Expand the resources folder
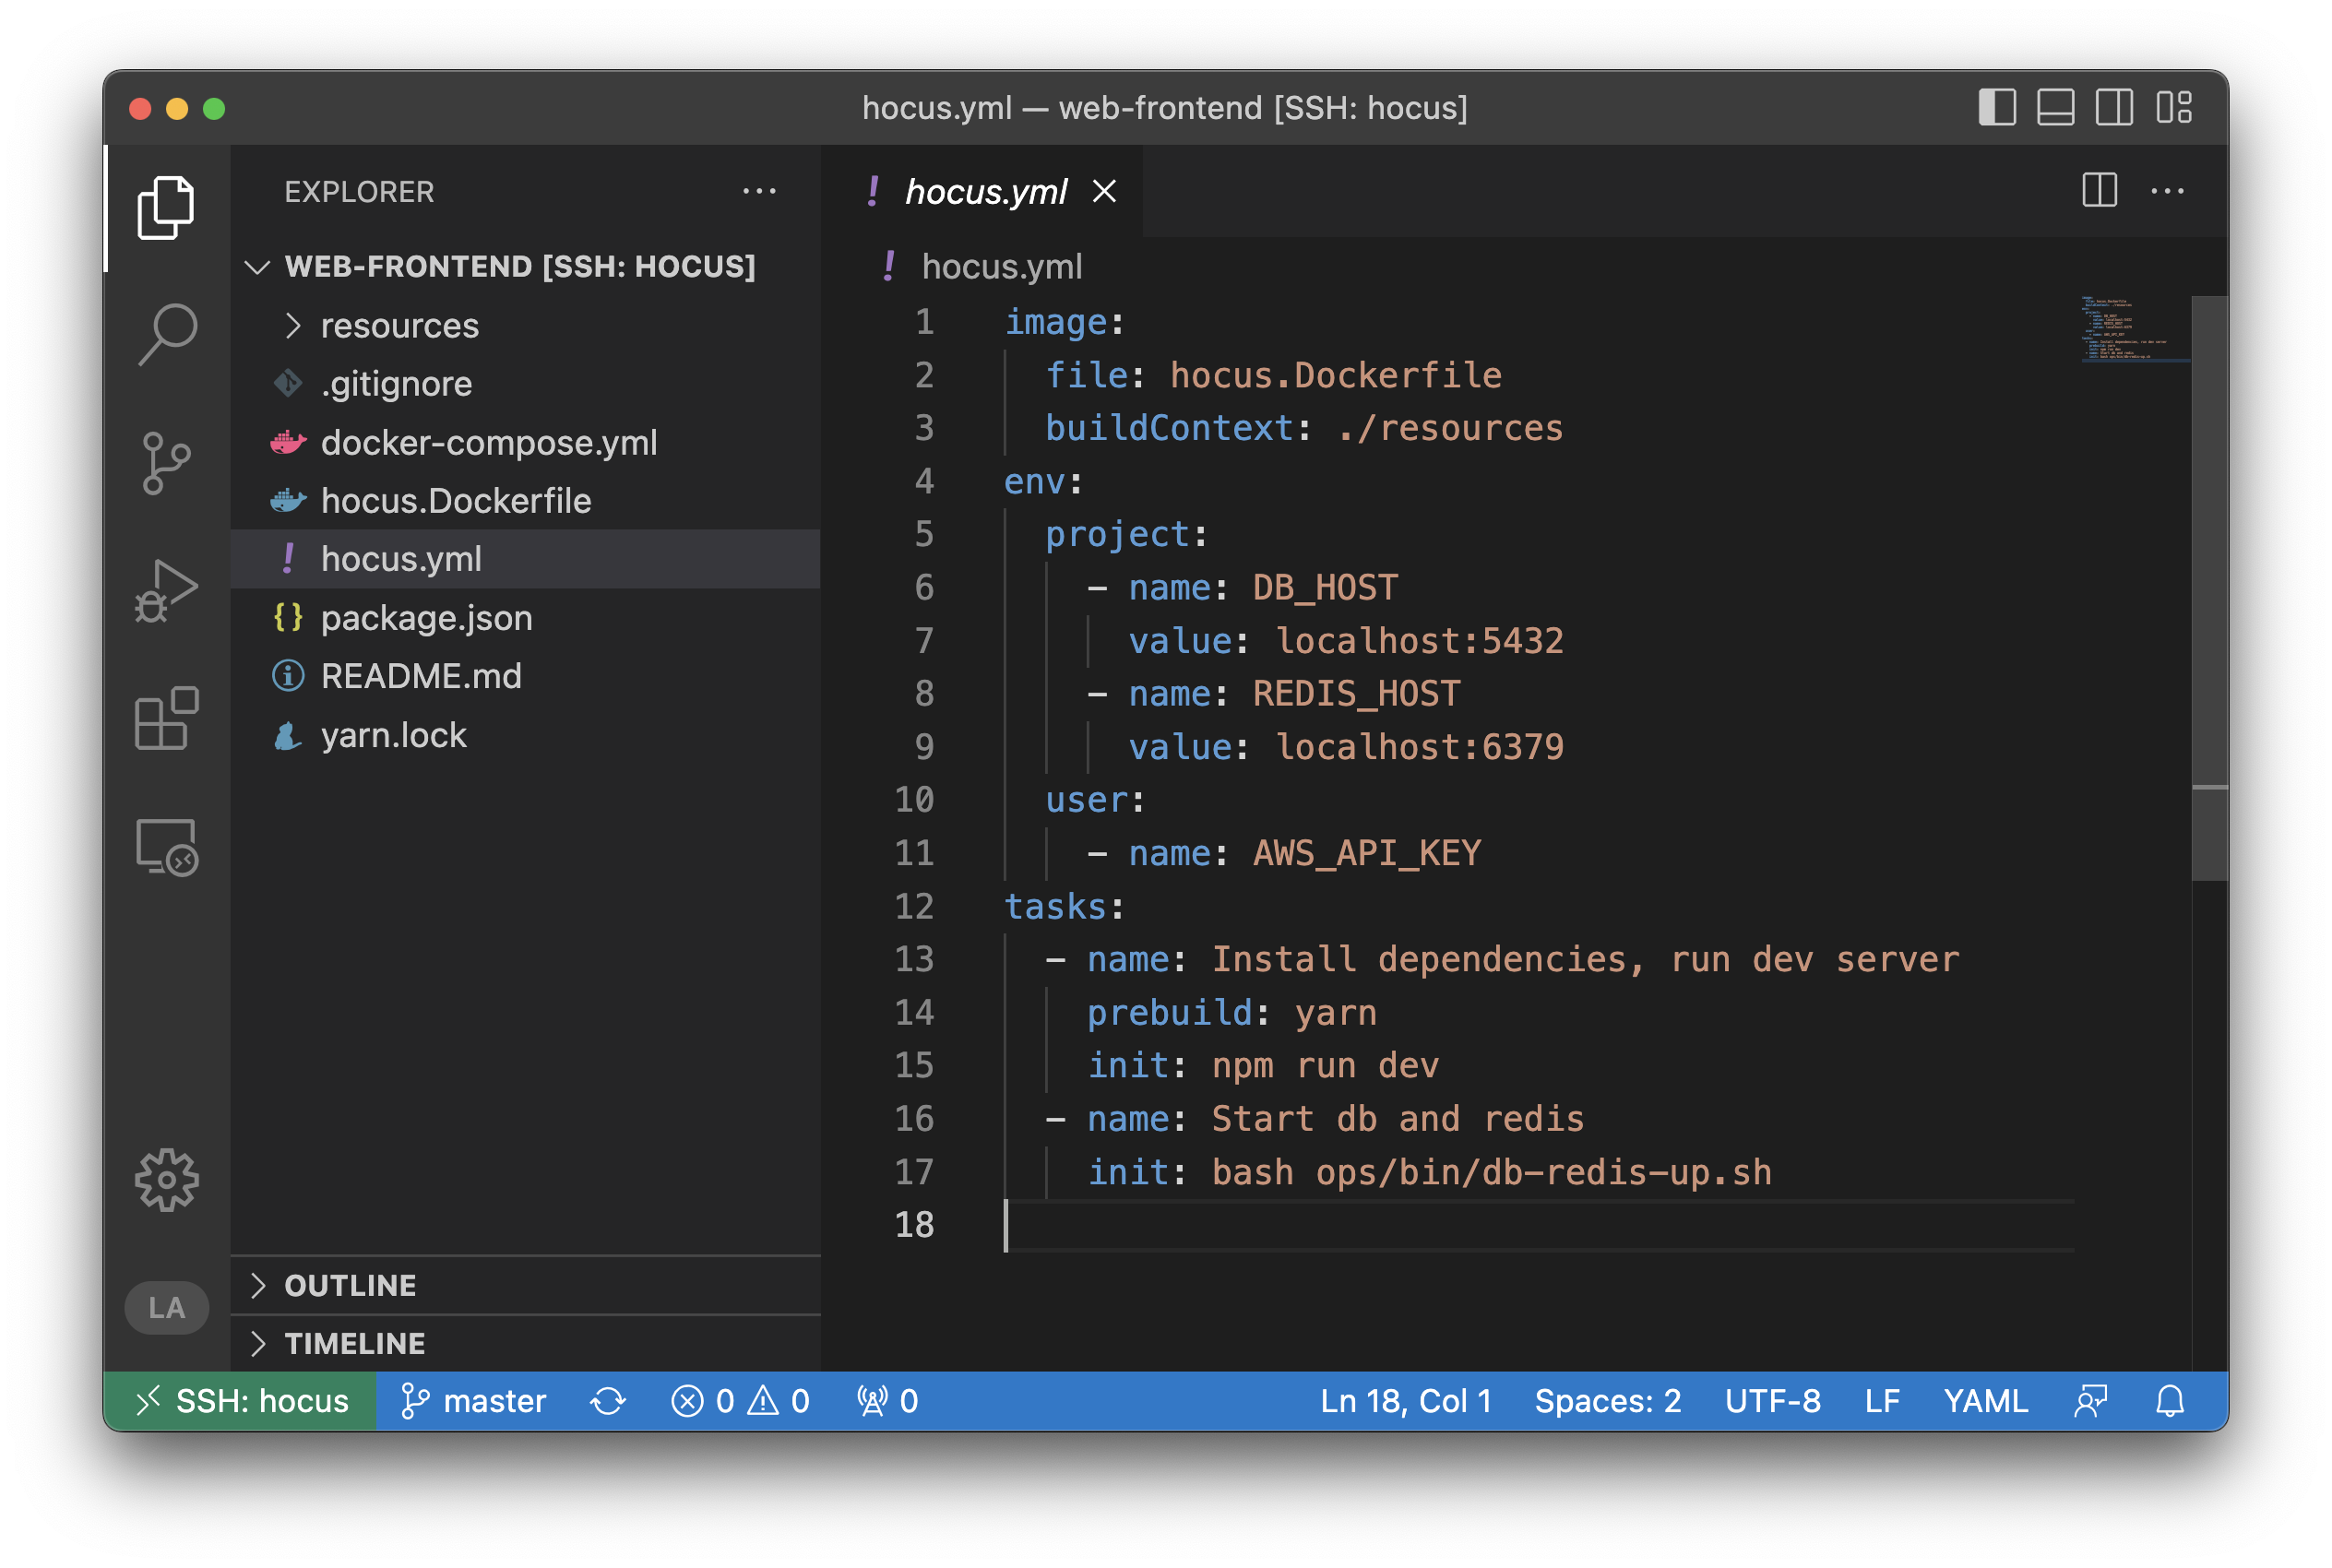The height and width of the screenshot is (1568, 2332). [x=399, y=326]
